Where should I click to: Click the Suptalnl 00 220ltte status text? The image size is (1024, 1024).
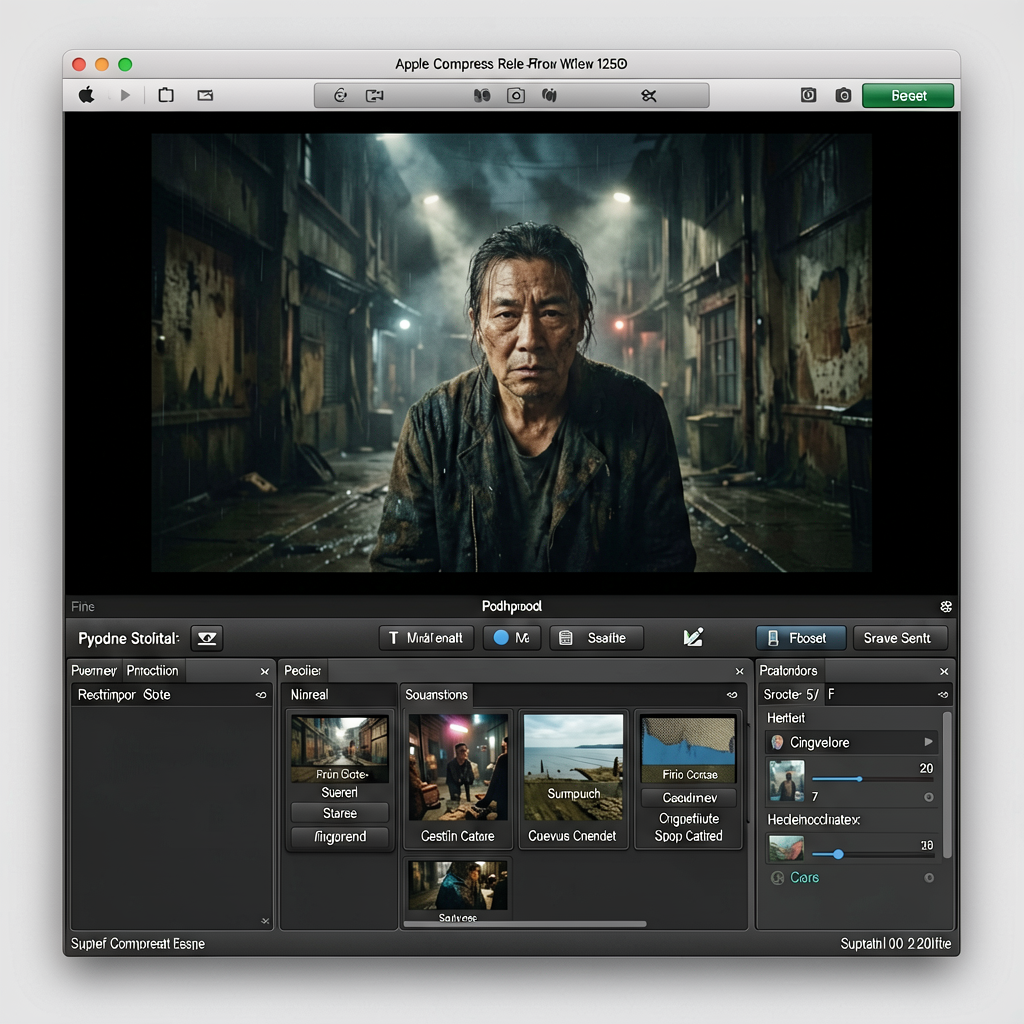point(895,944)
